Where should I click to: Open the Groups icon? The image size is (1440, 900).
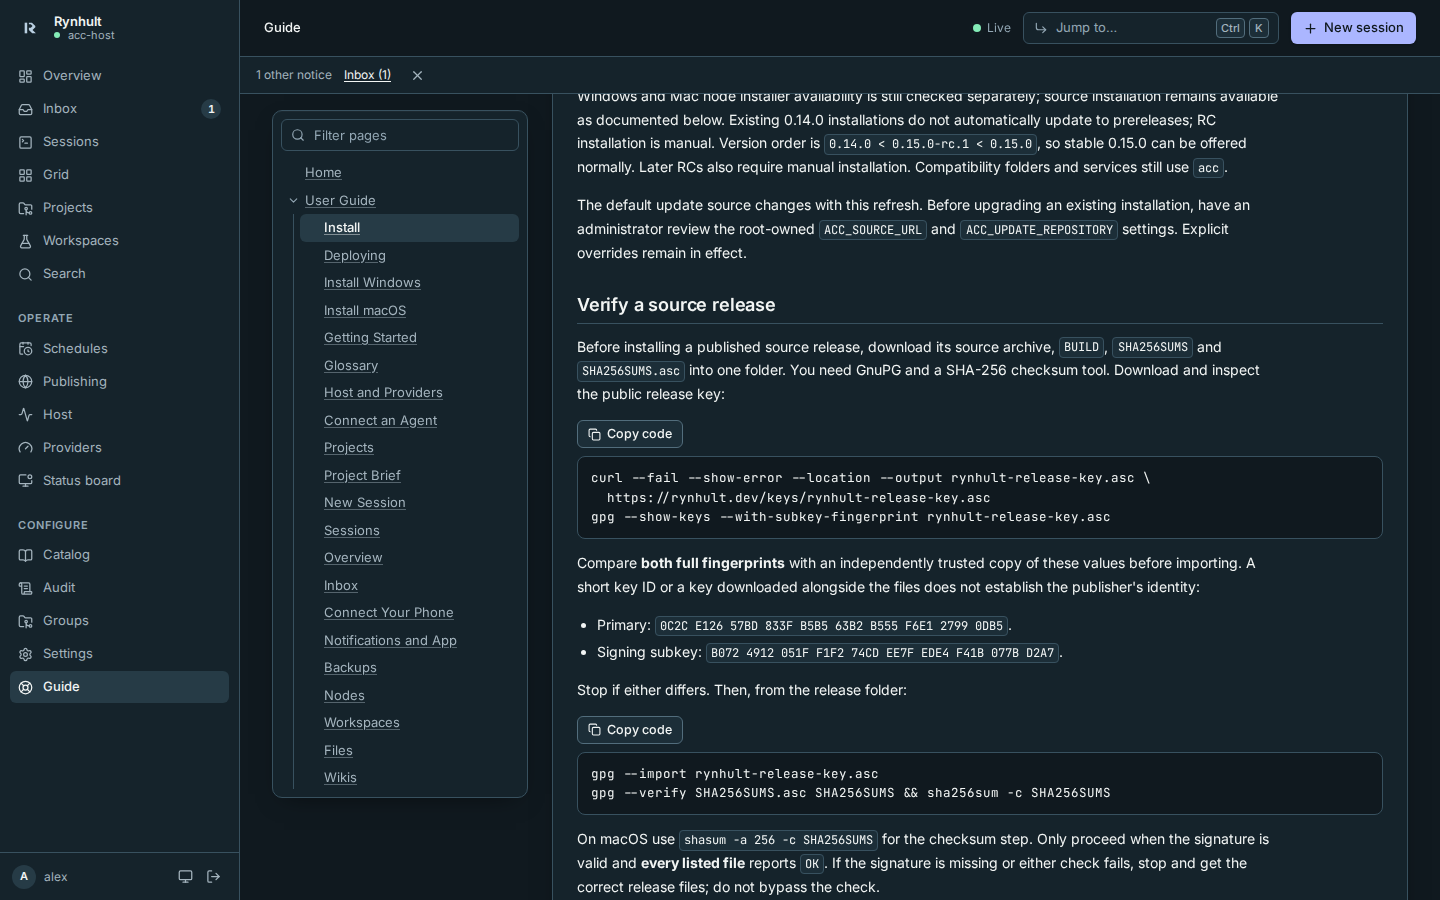coord(26,621)
